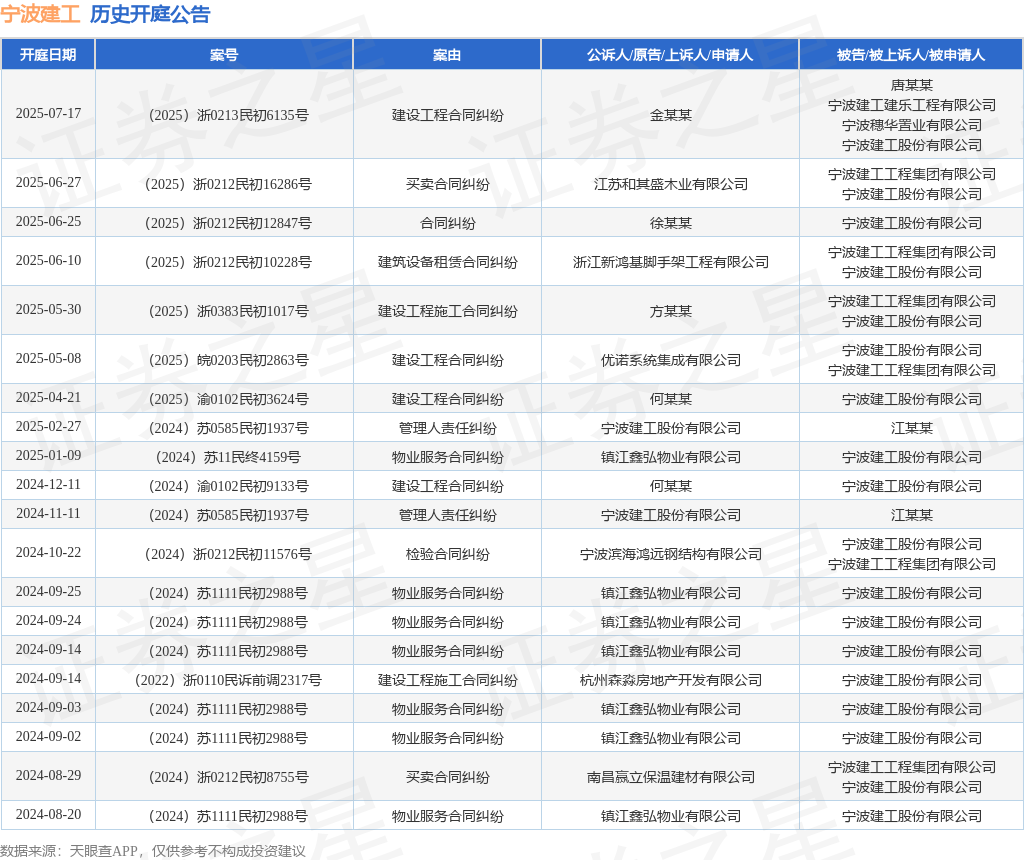Click plaintiff 杭州森淼房地产开发有限公司
Screen dimensions: 1024x860
point(671,680)
